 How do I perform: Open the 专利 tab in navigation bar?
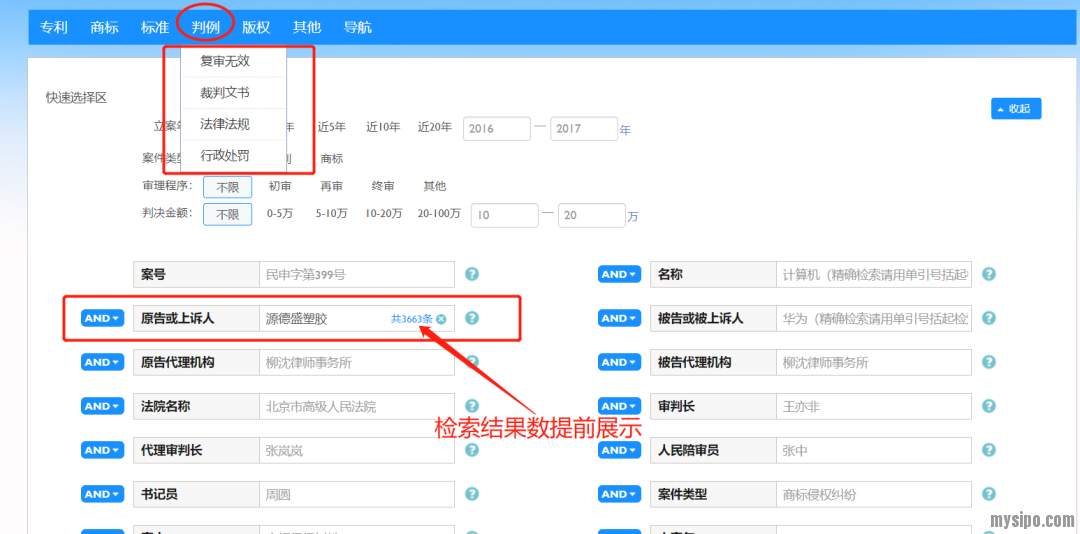[x=54, y=27]
